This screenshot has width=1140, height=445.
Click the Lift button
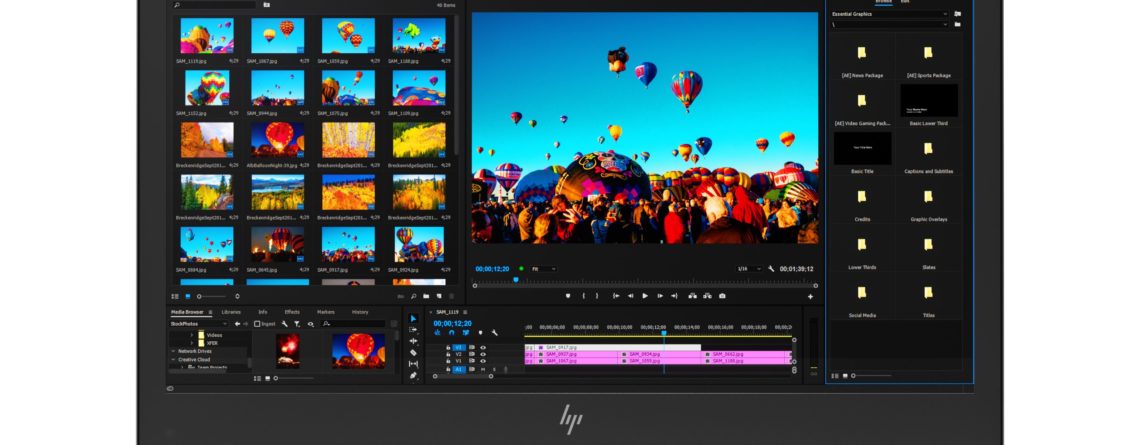pos(692,296)
